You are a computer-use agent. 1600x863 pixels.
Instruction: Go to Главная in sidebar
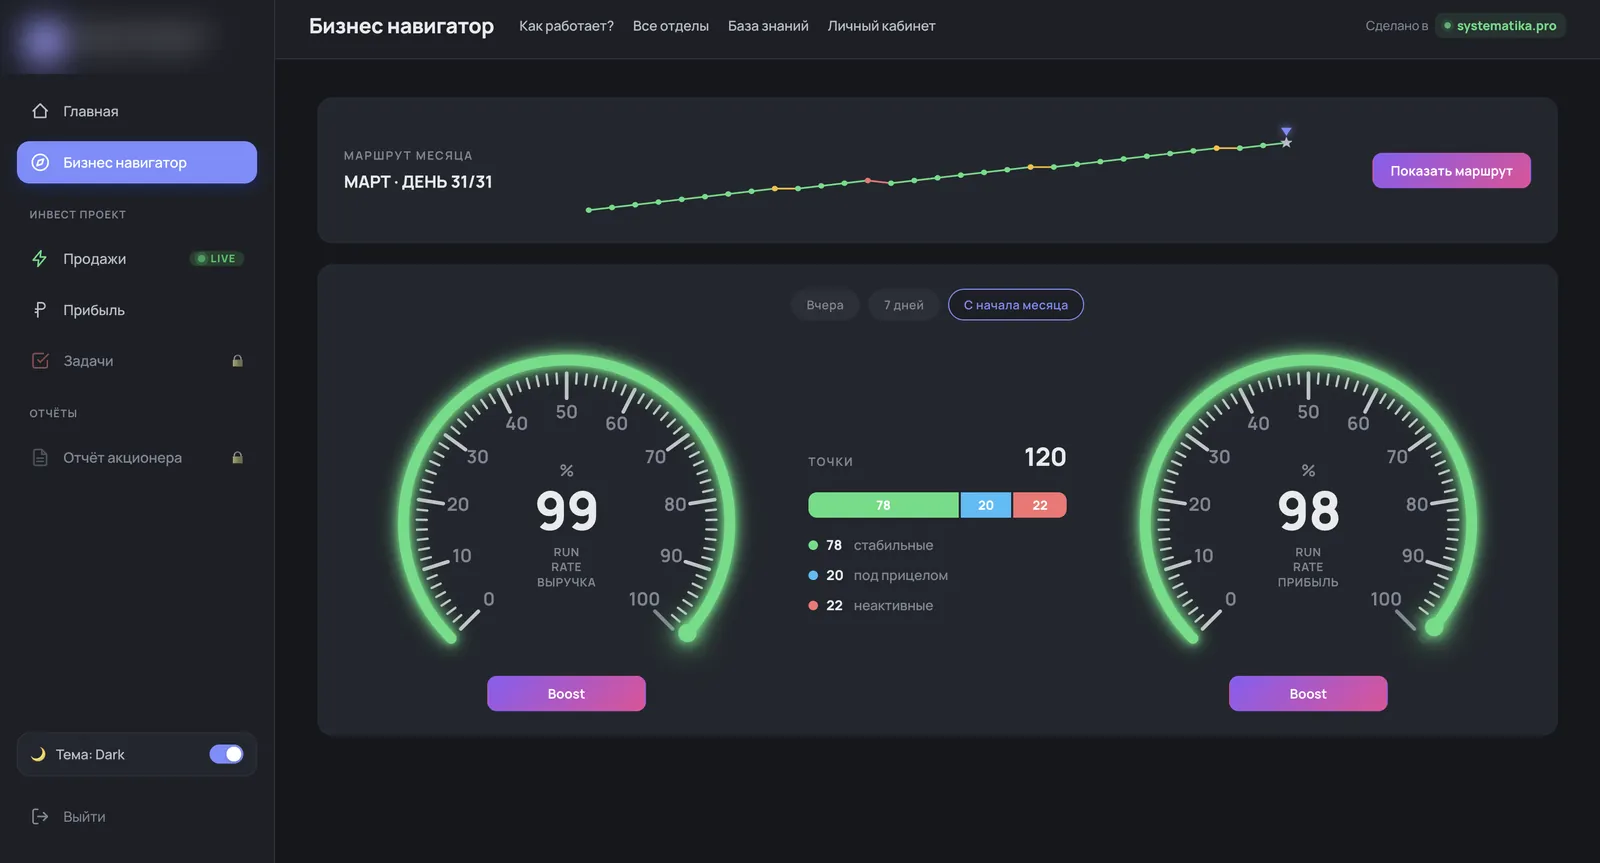tap(137, 111)
